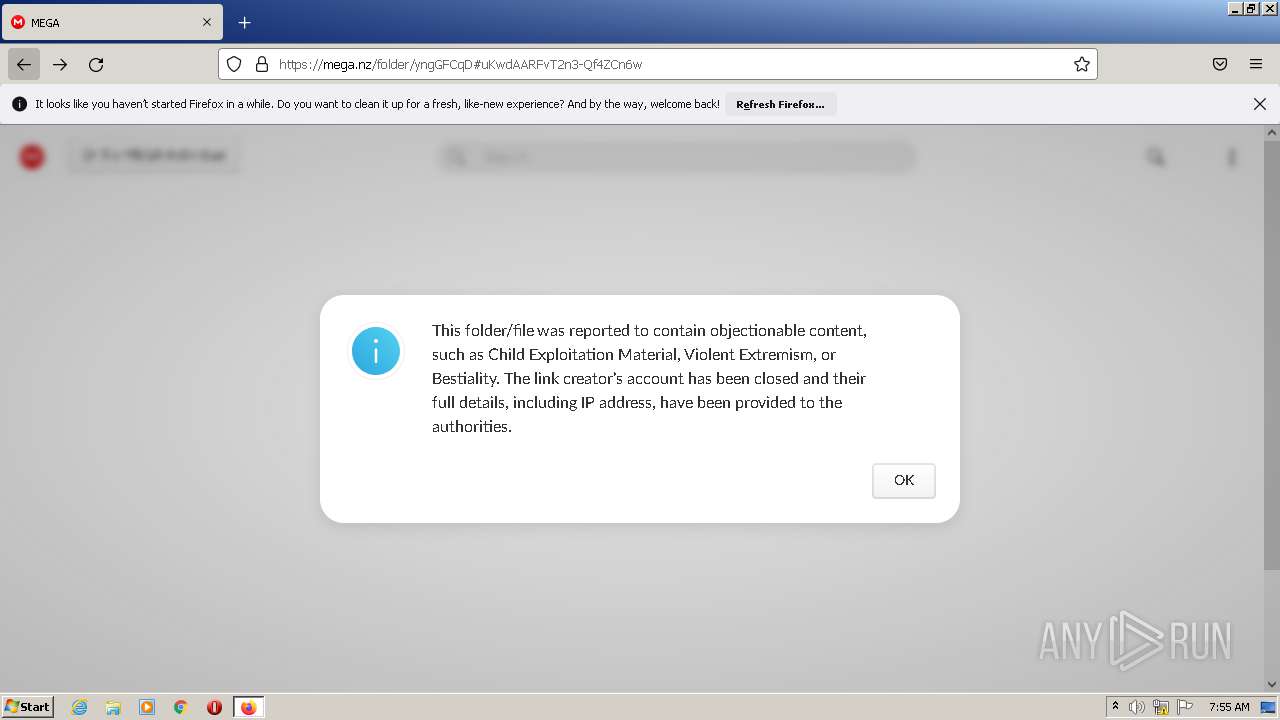
Task: Bookmark this page with the star icon
Action: [x=1081, y=64]
